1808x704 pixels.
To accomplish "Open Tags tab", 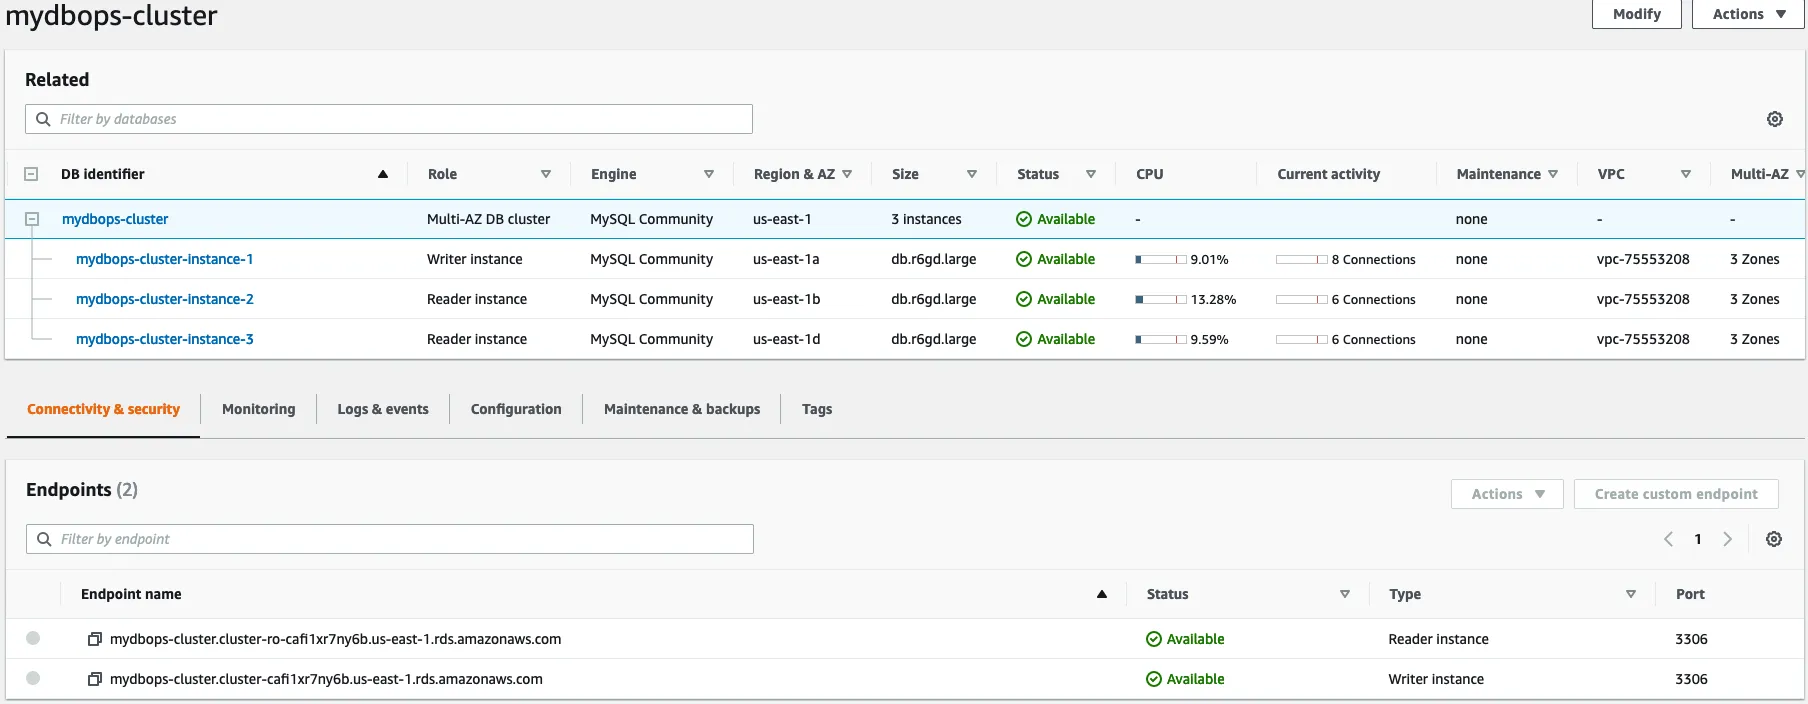I will 817,409.
